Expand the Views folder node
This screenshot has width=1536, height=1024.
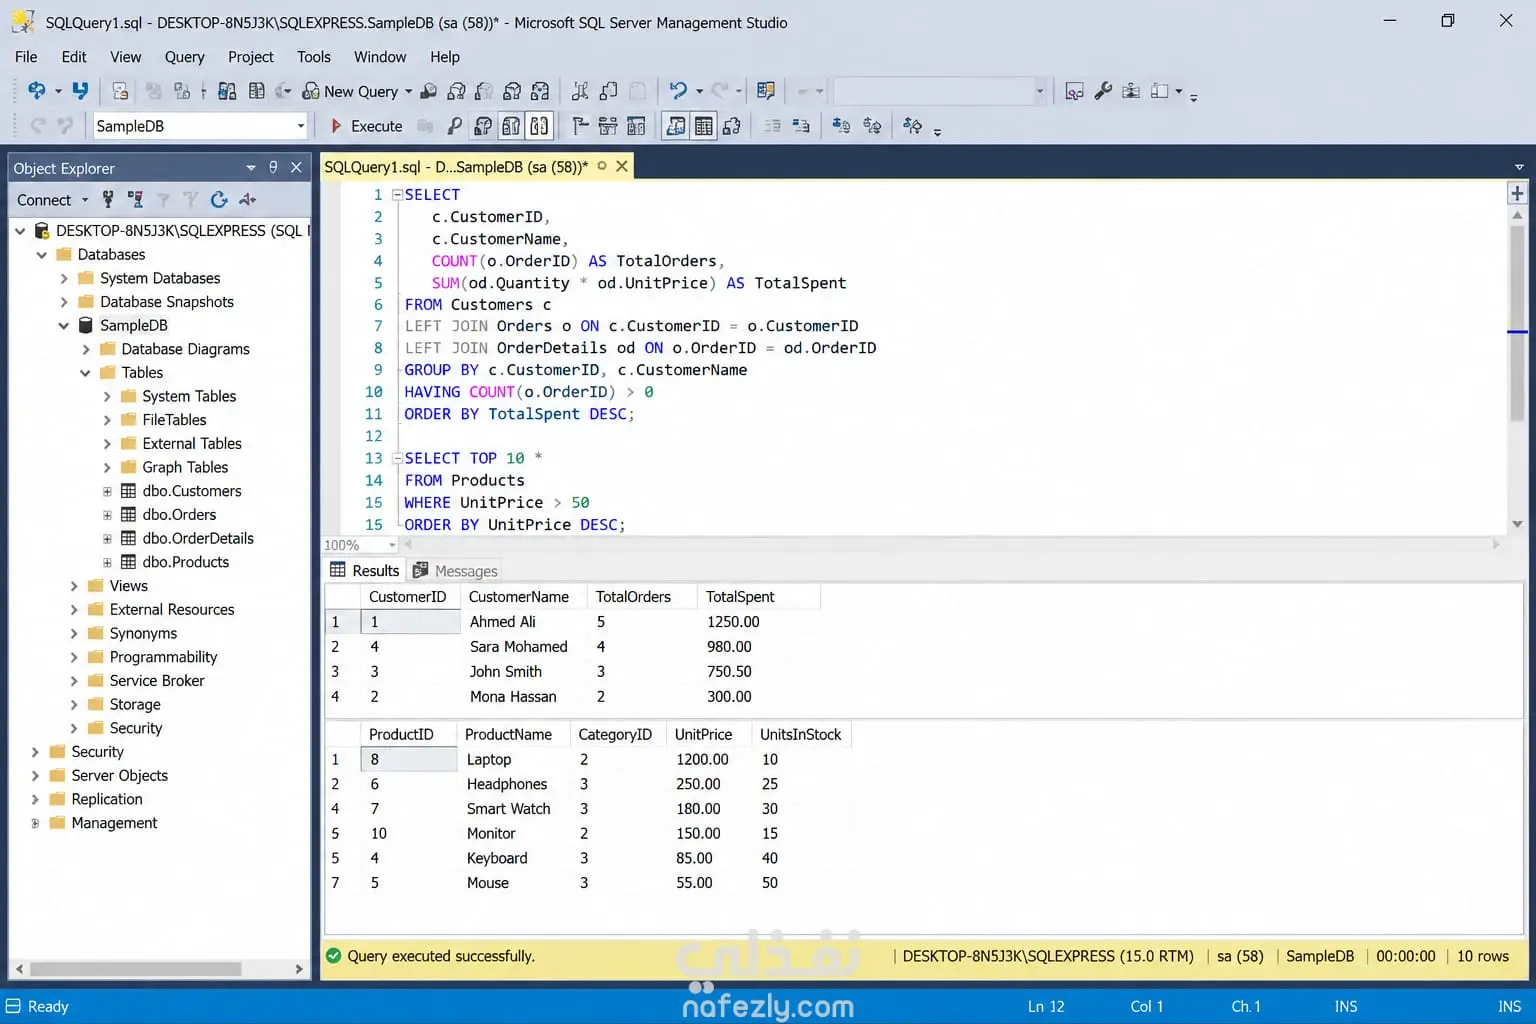pyautogui.click(x=74, y=586)
